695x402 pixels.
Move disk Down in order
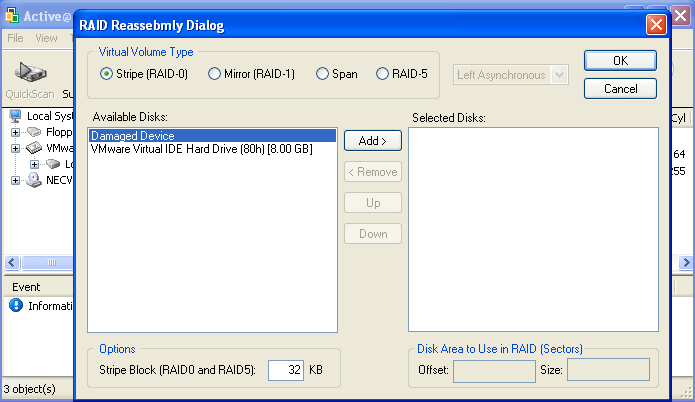(373, 234)
